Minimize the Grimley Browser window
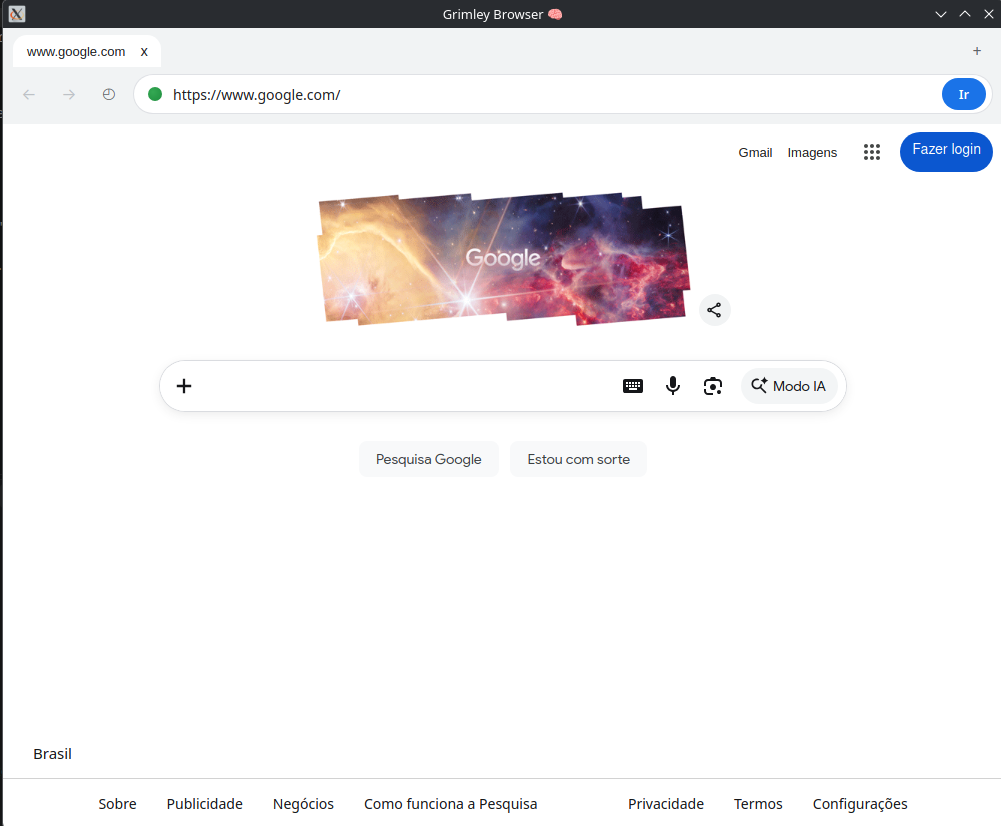The image size is (1001, 826). pos(940,14)
